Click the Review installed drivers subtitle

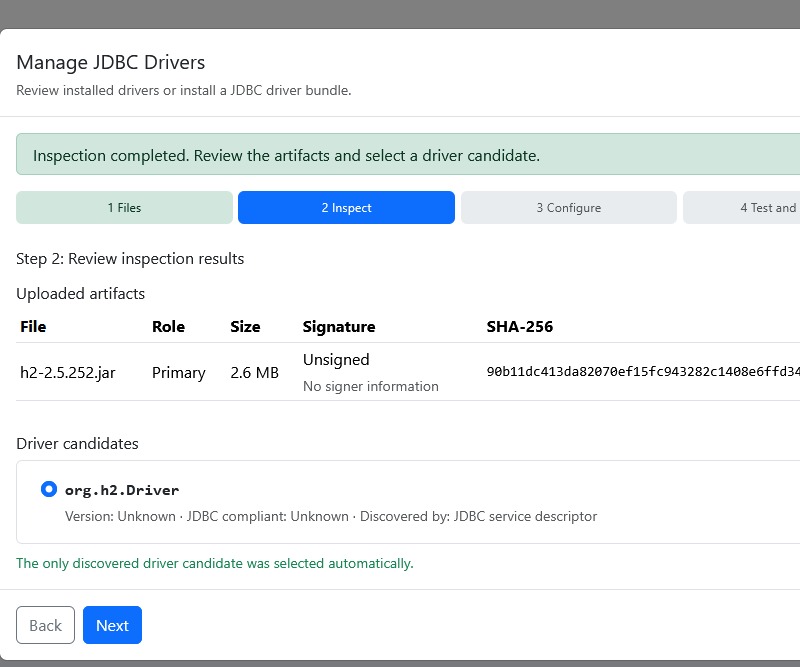(x=184, y=90)
